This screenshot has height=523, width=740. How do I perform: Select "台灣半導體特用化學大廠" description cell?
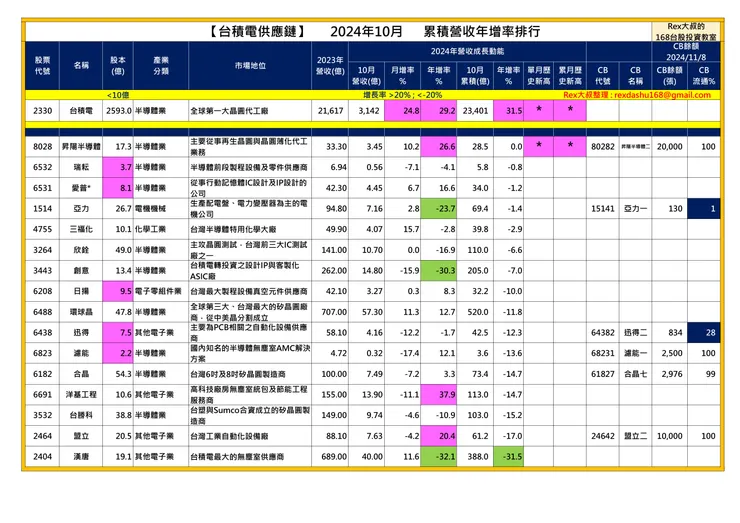pos(250,229)
